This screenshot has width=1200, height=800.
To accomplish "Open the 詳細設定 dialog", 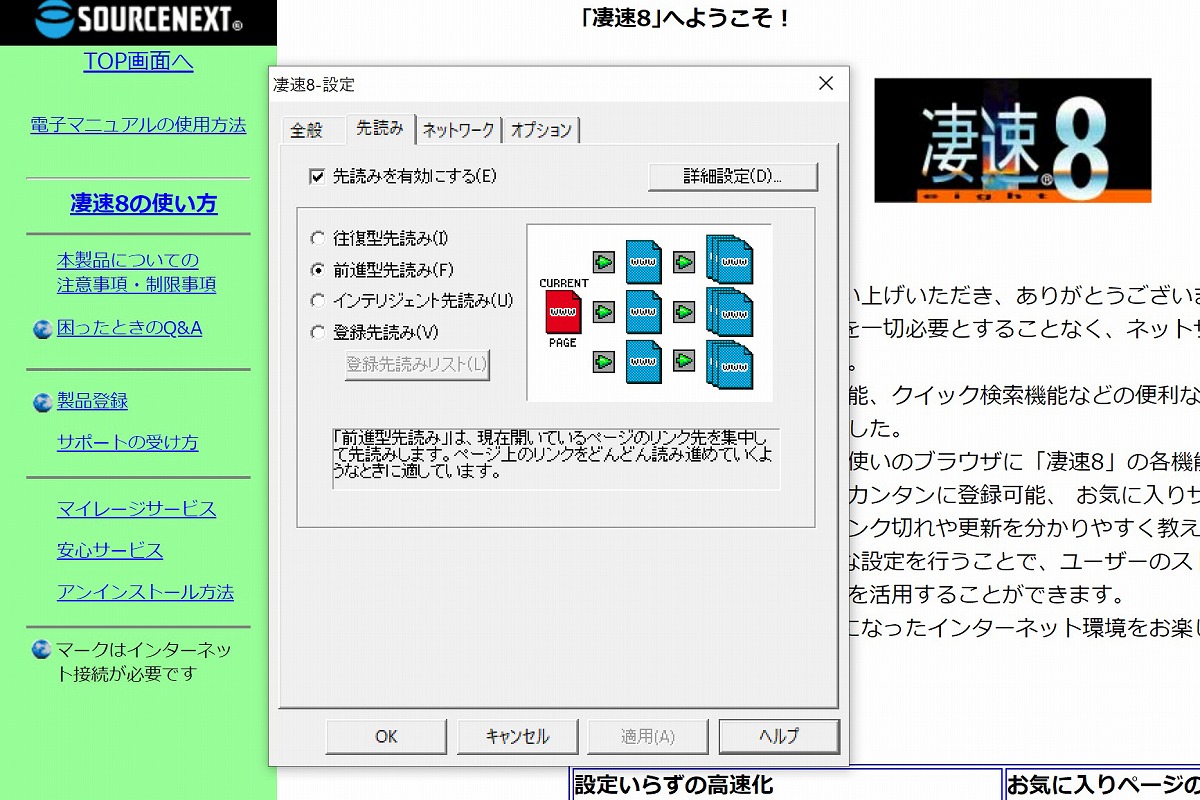I will point(733,177).
